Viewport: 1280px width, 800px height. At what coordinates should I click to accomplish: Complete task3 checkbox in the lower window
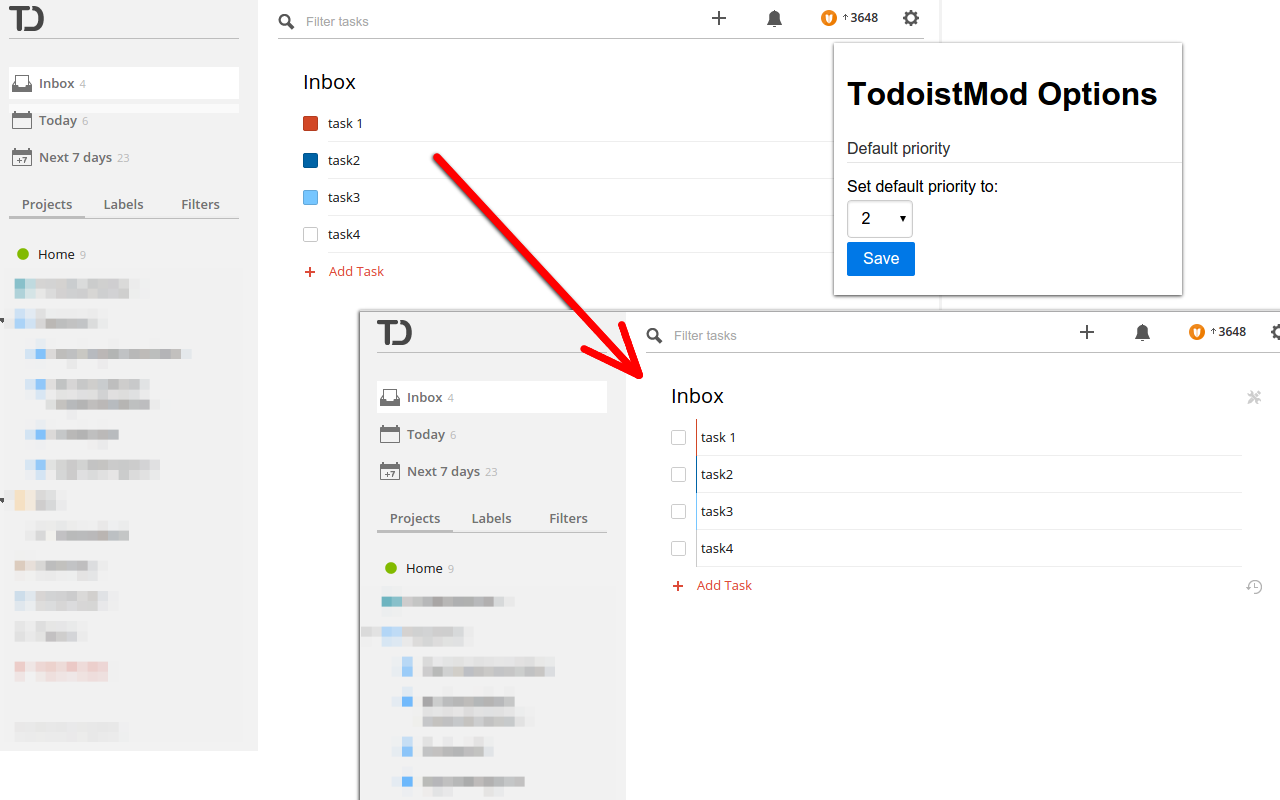tap(678, 512)
